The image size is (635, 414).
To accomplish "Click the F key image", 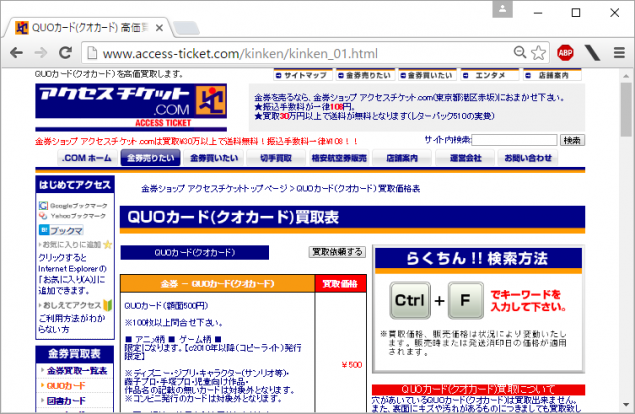I will tap(465, 301).
